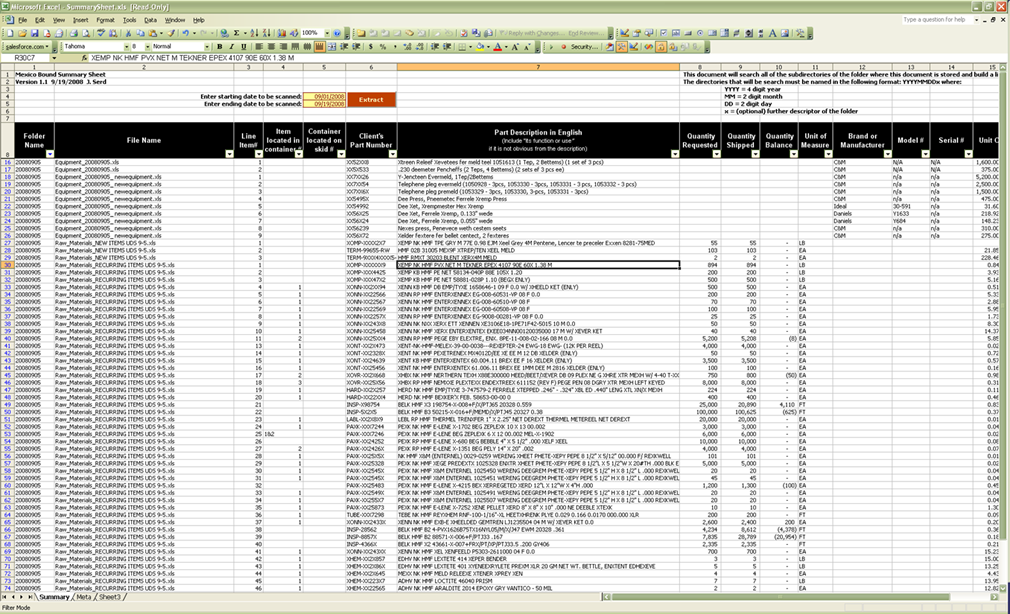Sort descending Z to A
The height and width of the screenshot is (614, 1010).
tap(267, 33)
